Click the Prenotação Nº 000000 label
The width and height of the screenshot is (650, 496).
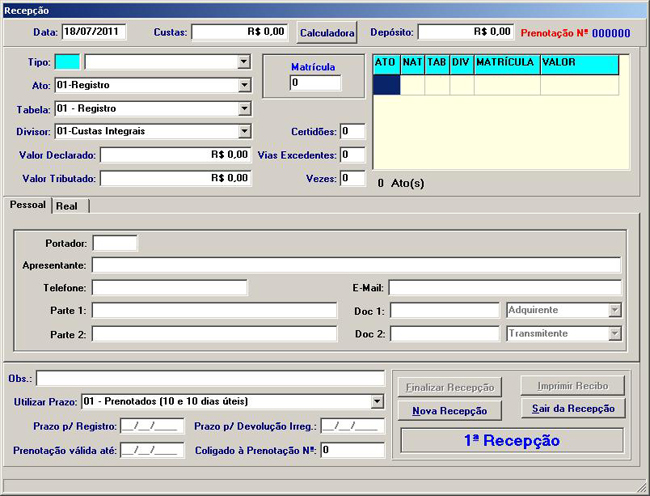tap(575, 33)
